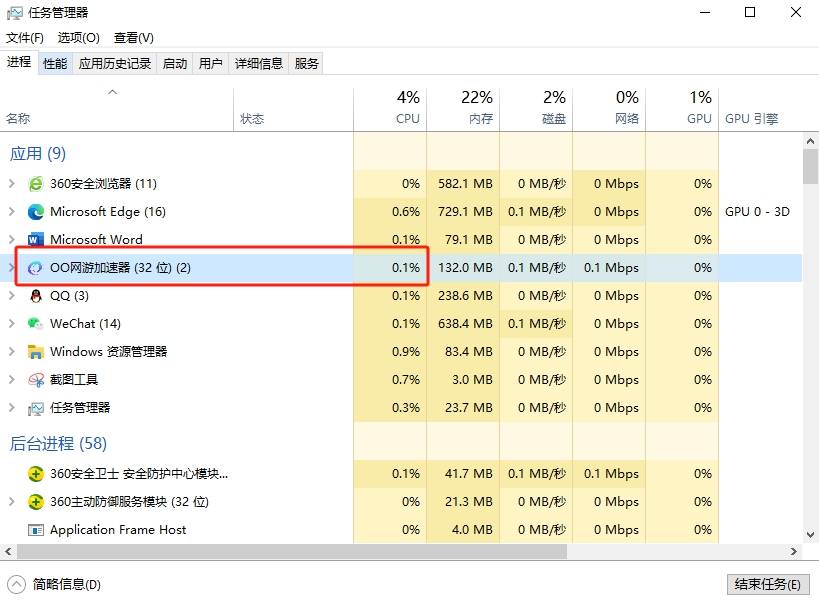Click the Microsoft Word icon
The height and width of the screenshot is (600, 819).
click(x=36, y=240)
